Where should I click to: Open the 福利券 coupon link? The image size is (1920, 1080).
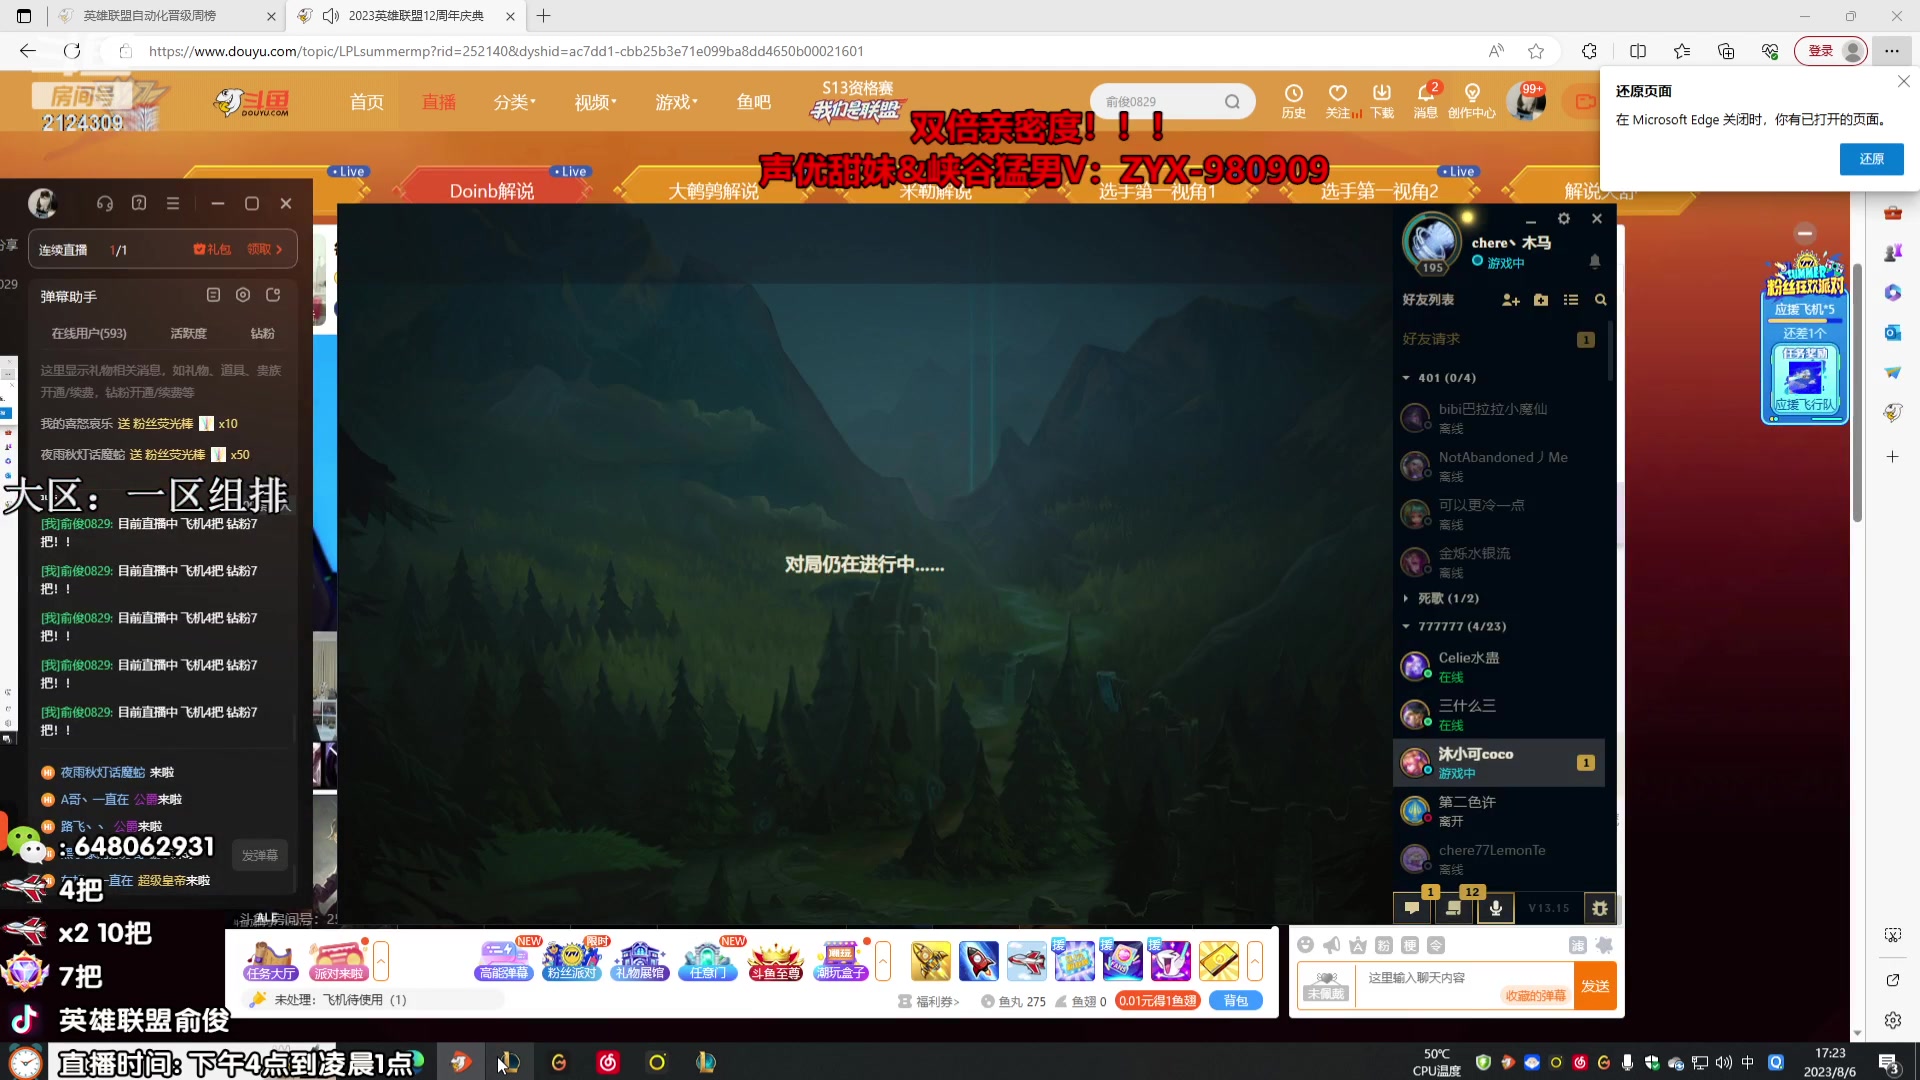click(x=929, y=1001)
